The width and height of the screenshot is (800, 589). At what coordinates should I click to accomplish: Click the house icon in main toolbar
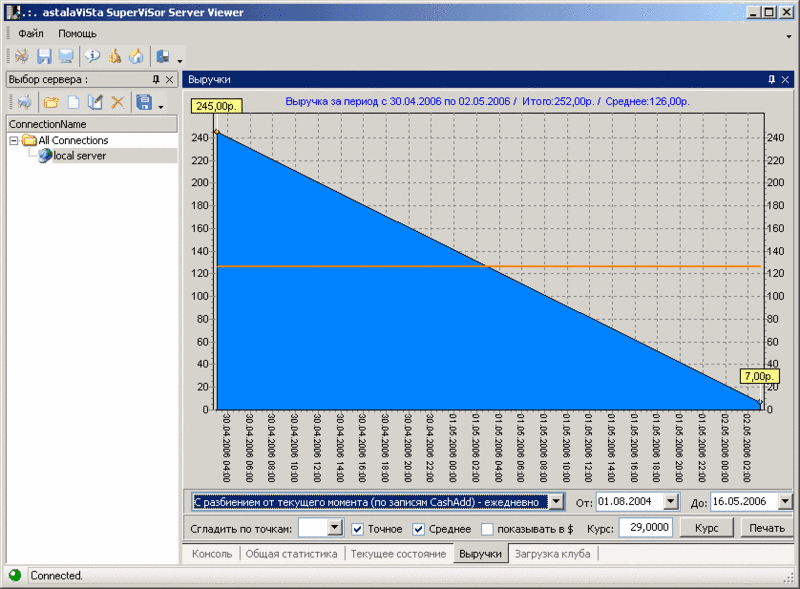136,56
